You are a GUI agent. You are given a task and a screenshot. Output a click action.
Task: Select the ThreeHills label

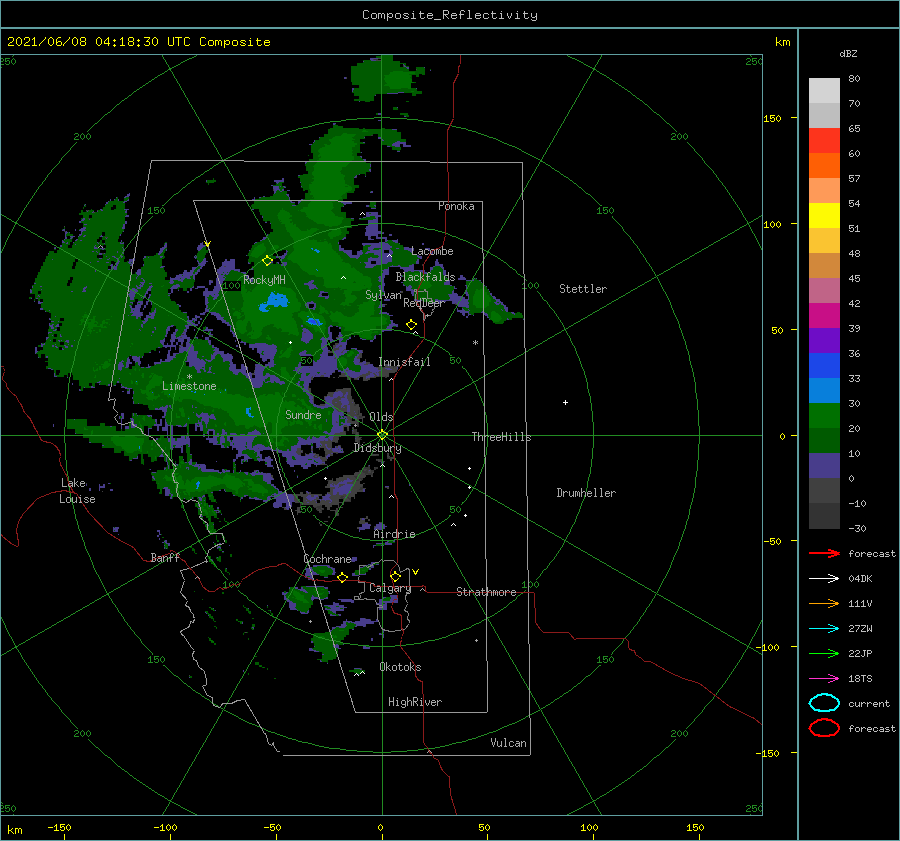tap(501, 437)
